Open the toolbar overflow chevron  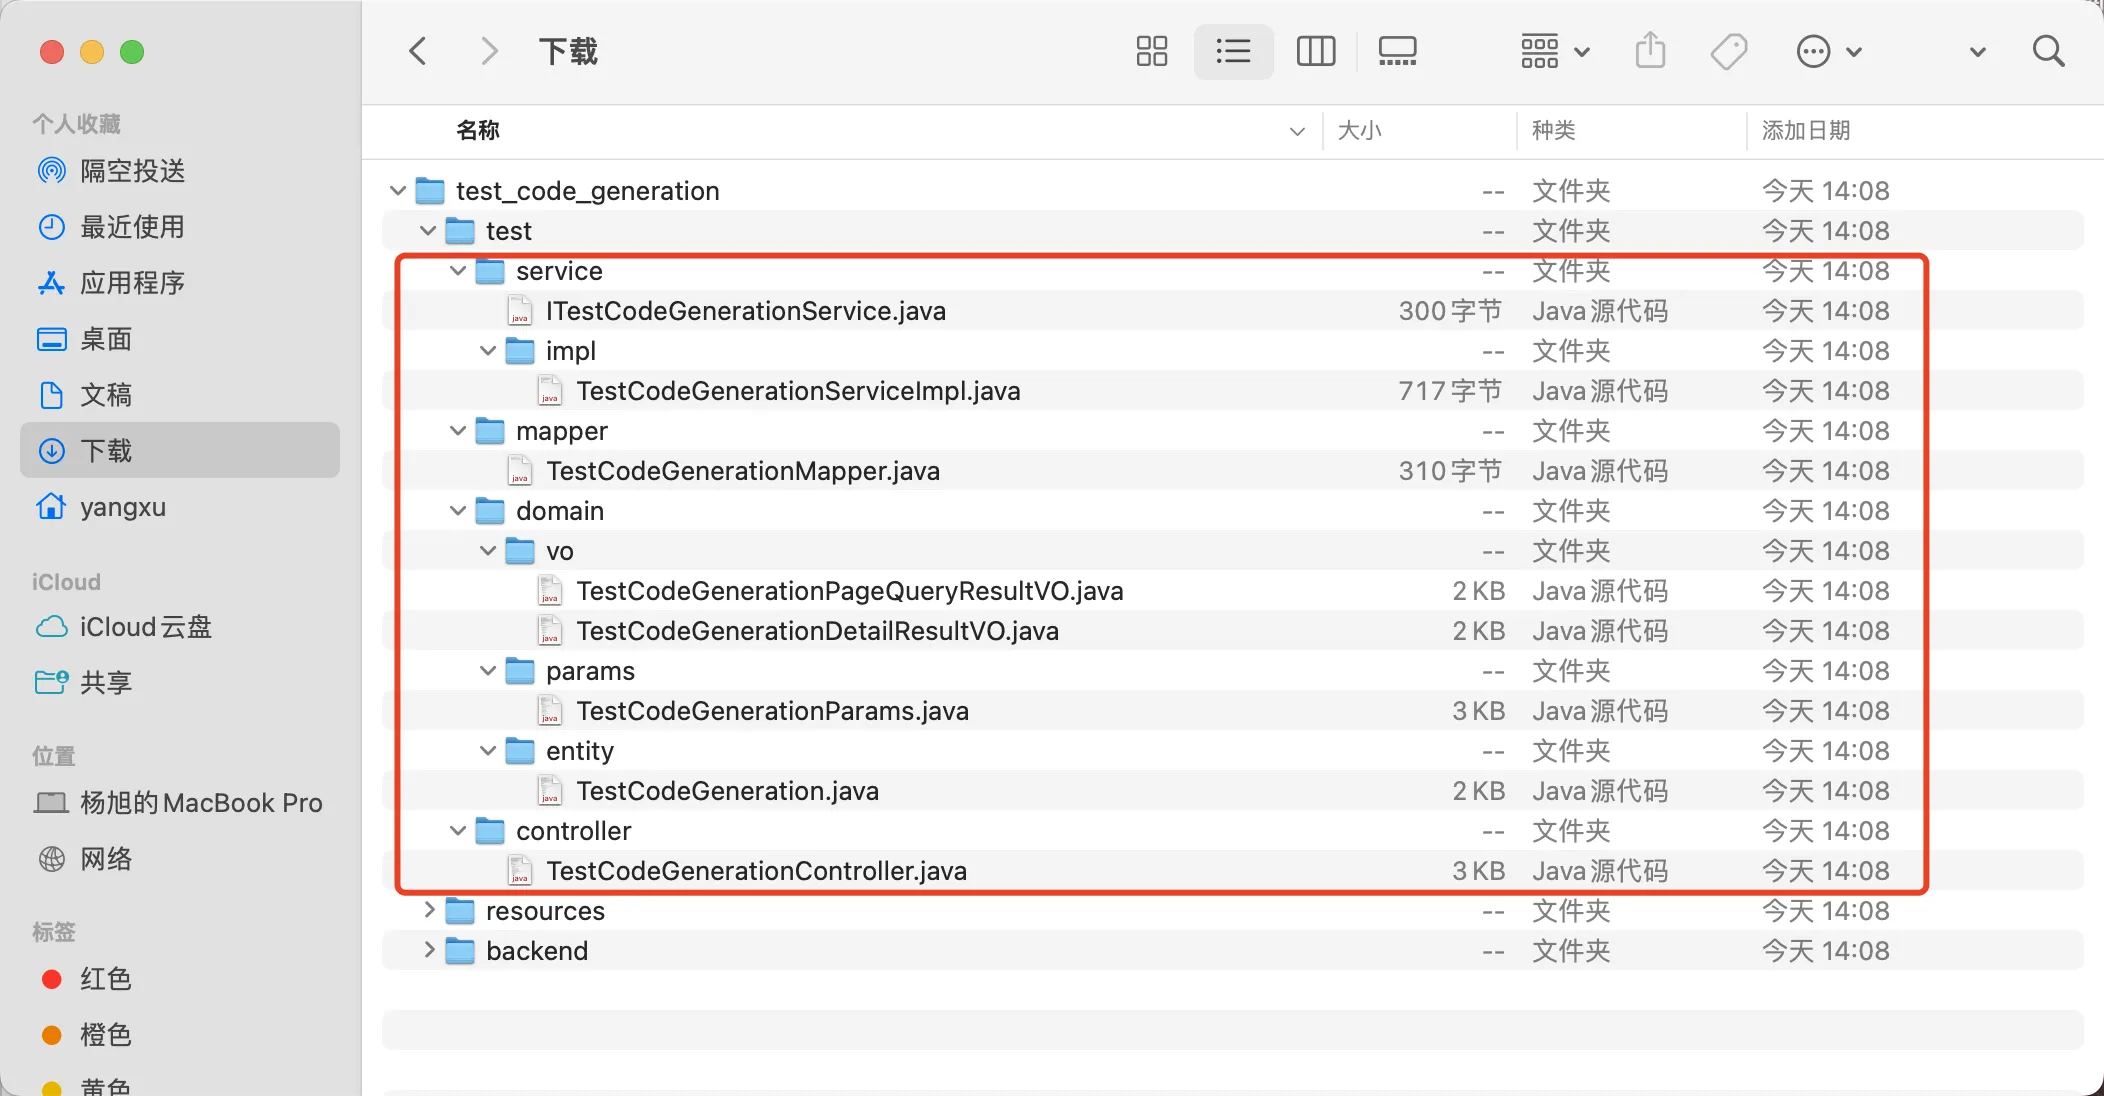pos(1977,52)
